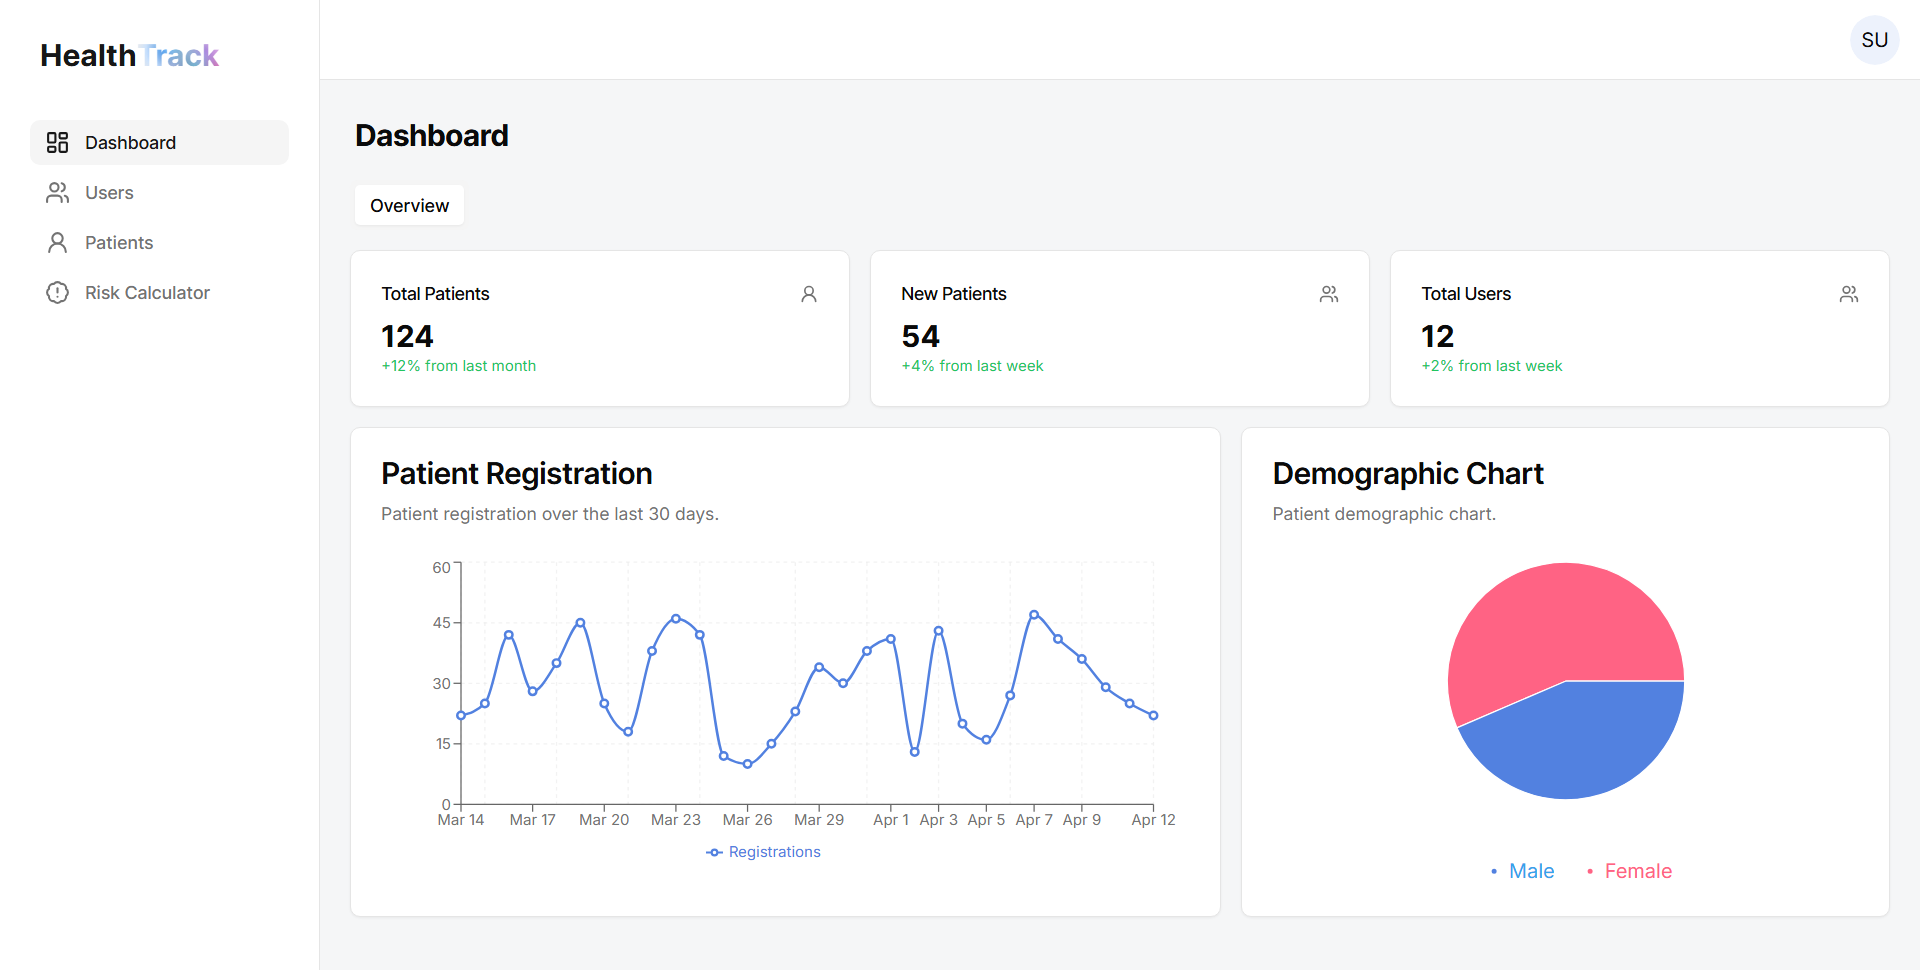
Task: Click the people icon on New Patients card
Action: [1328, 294]
